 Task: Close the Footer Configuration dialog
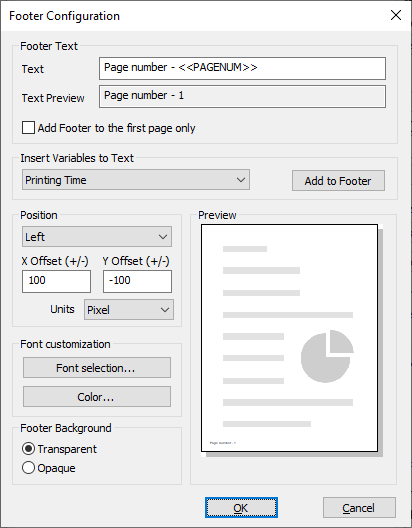point(396,15)
